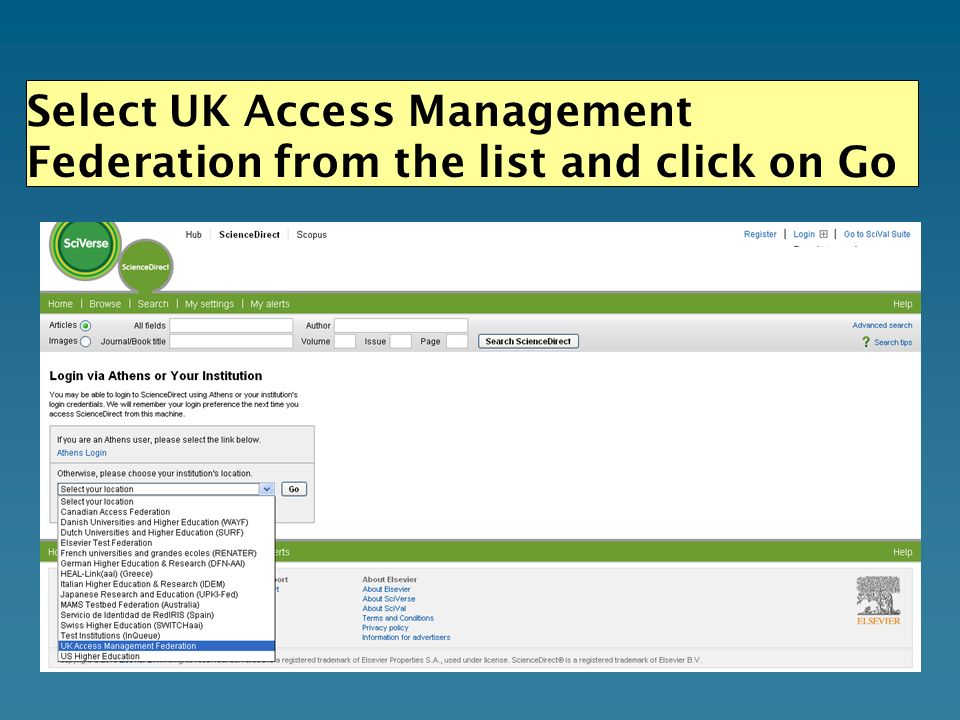Click the green question mark Search tips icon

click(x=866, y=342)
